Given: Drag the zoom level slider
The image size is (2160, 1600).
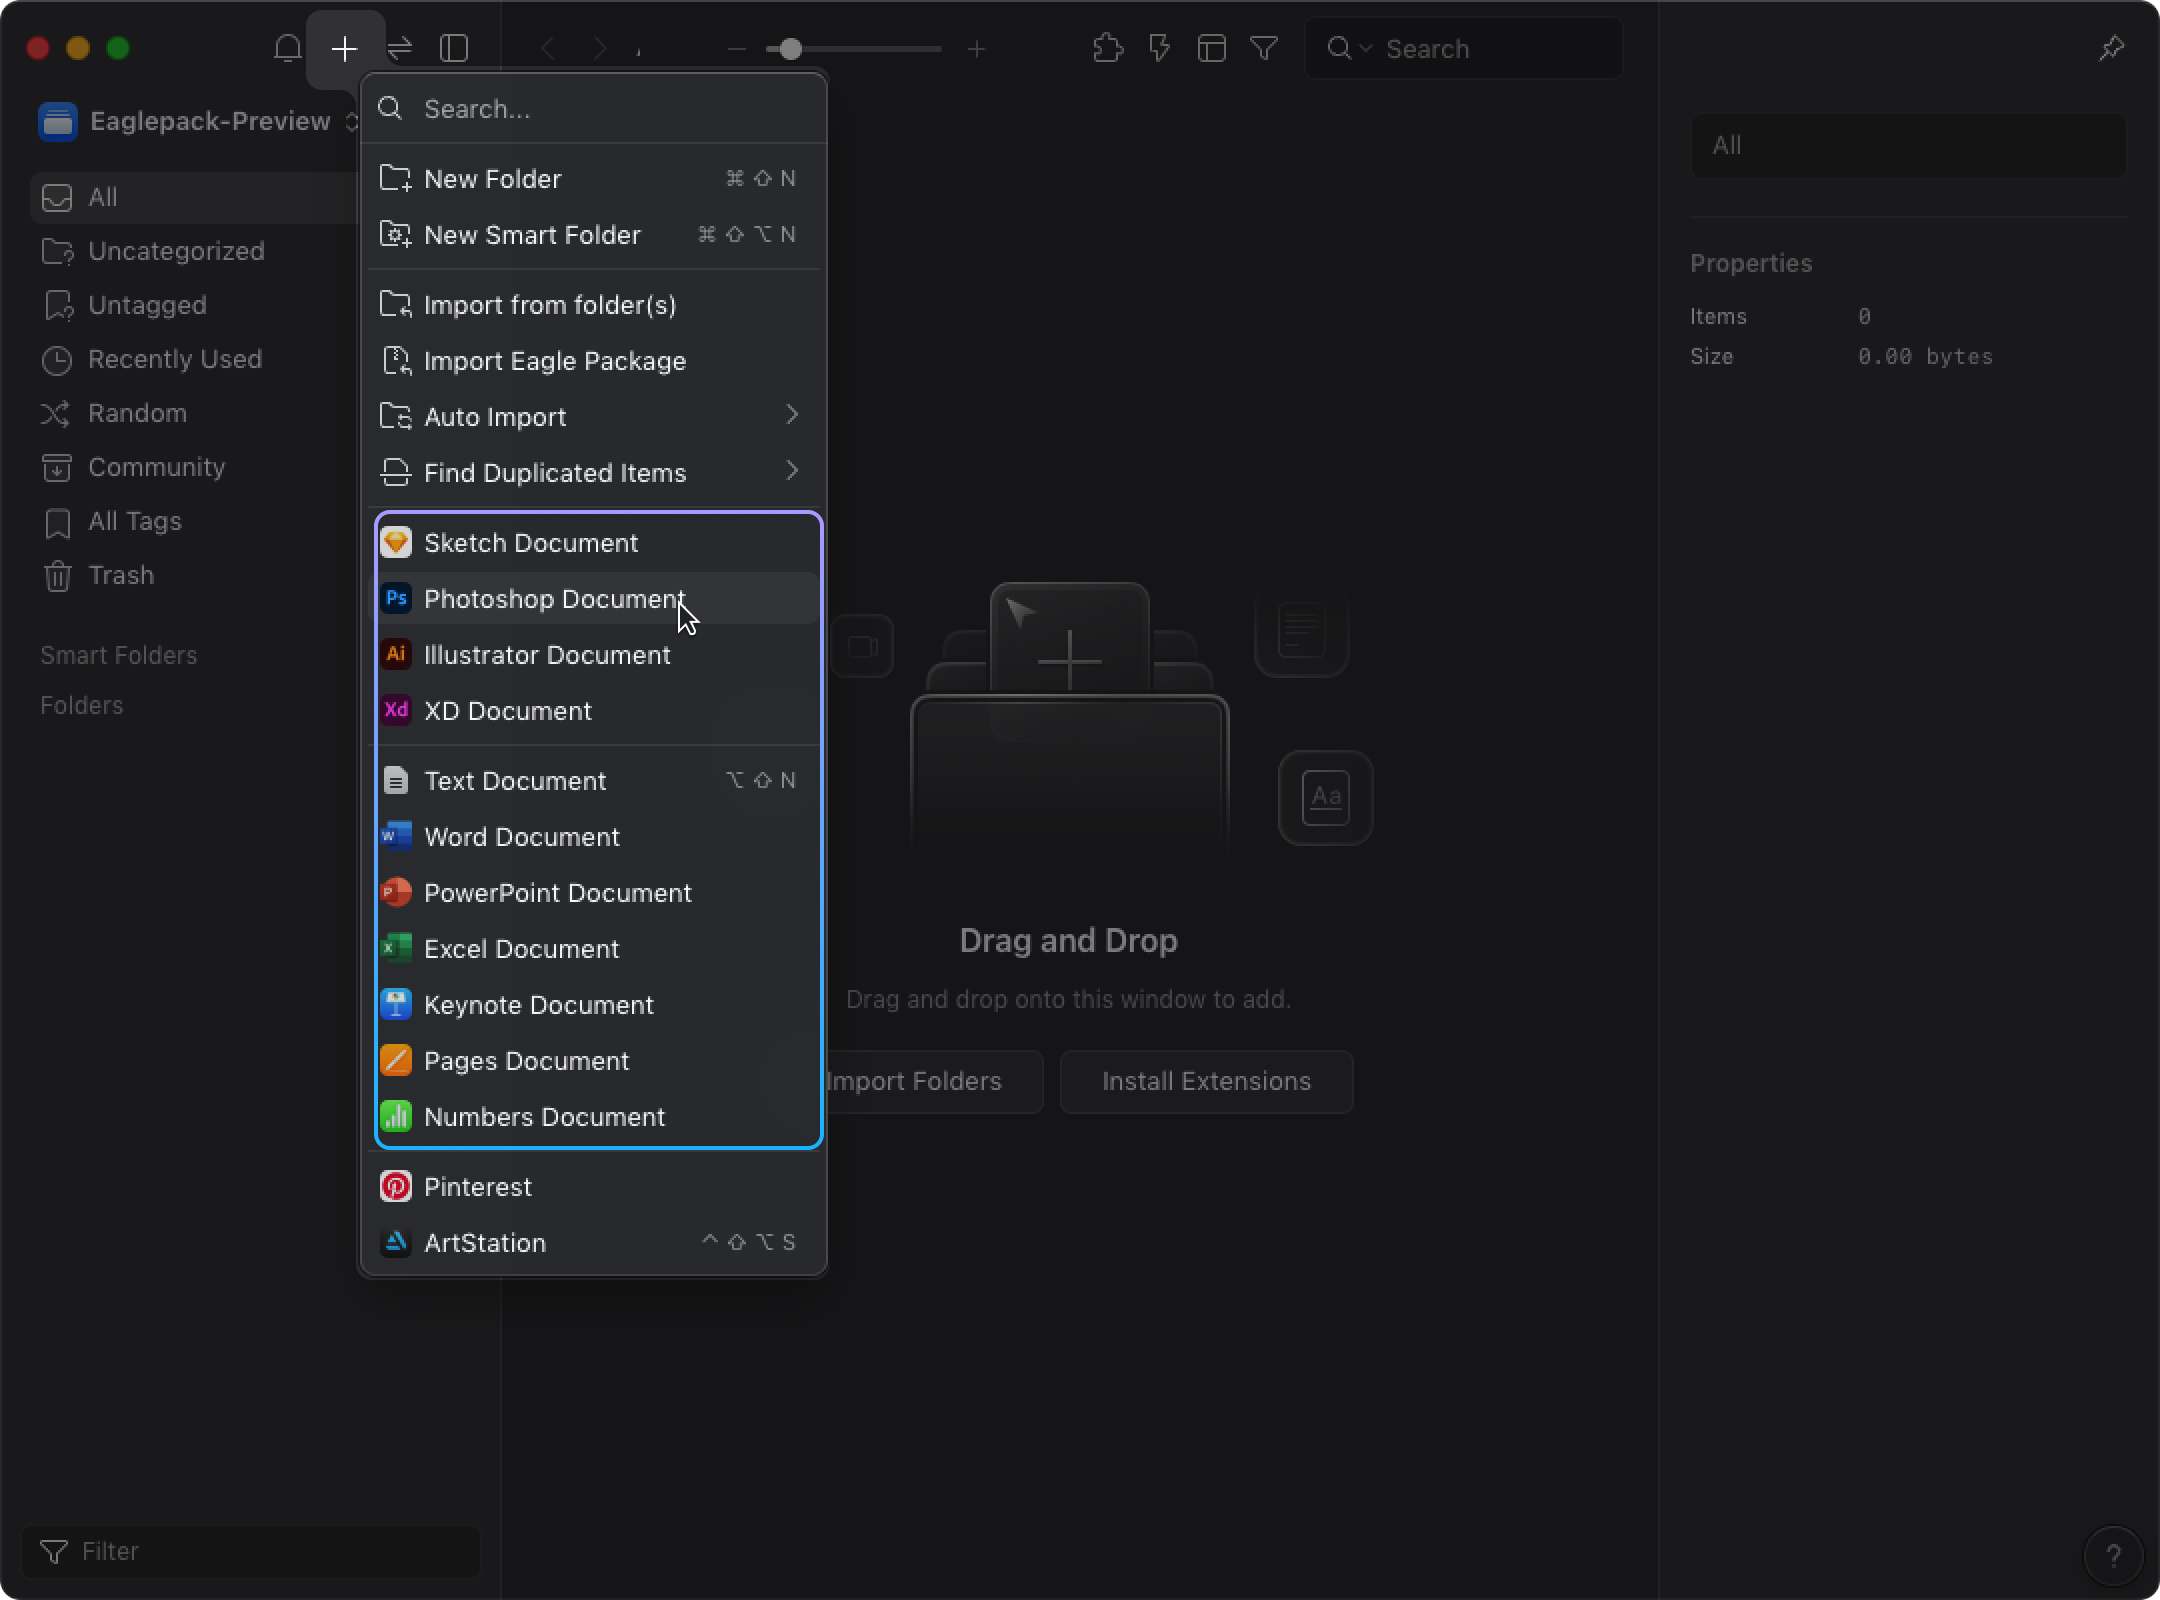Looking at the screenshot, I should pyautogui.click(x=790, y=47).
